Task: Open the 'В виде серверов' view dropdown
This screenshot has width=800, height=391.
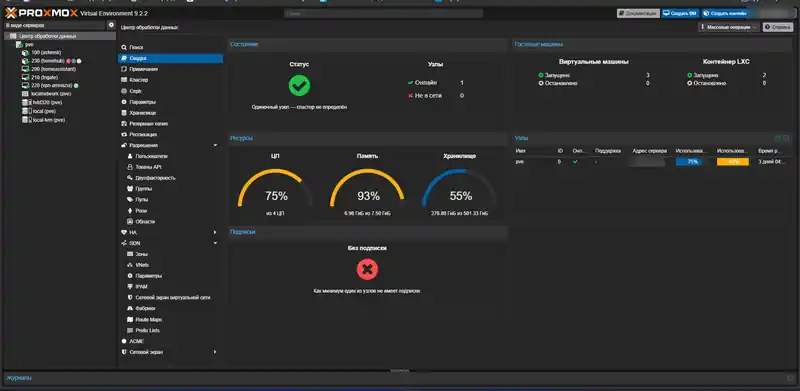Action: click(x=55, y=25)
